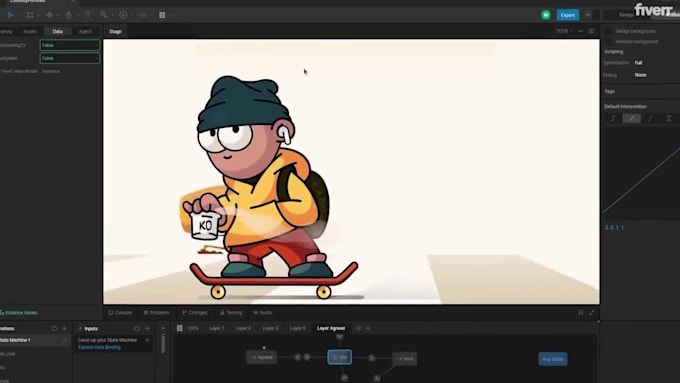Expand the bottom panel with the arrows icon
Image resolution: width=680 pixels, height=383 pixels.
[592, 312]
